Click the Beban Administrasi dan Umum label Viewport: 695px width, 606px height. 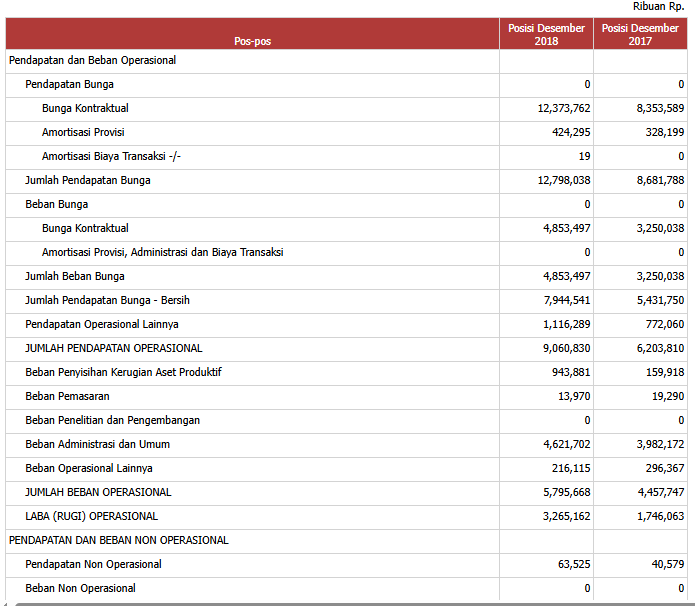95,444
